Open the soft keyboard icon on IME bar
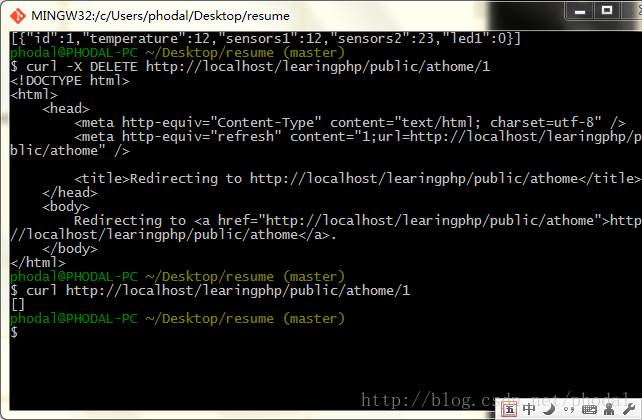Viewport: 642px width, 420px height. (589, 409)
